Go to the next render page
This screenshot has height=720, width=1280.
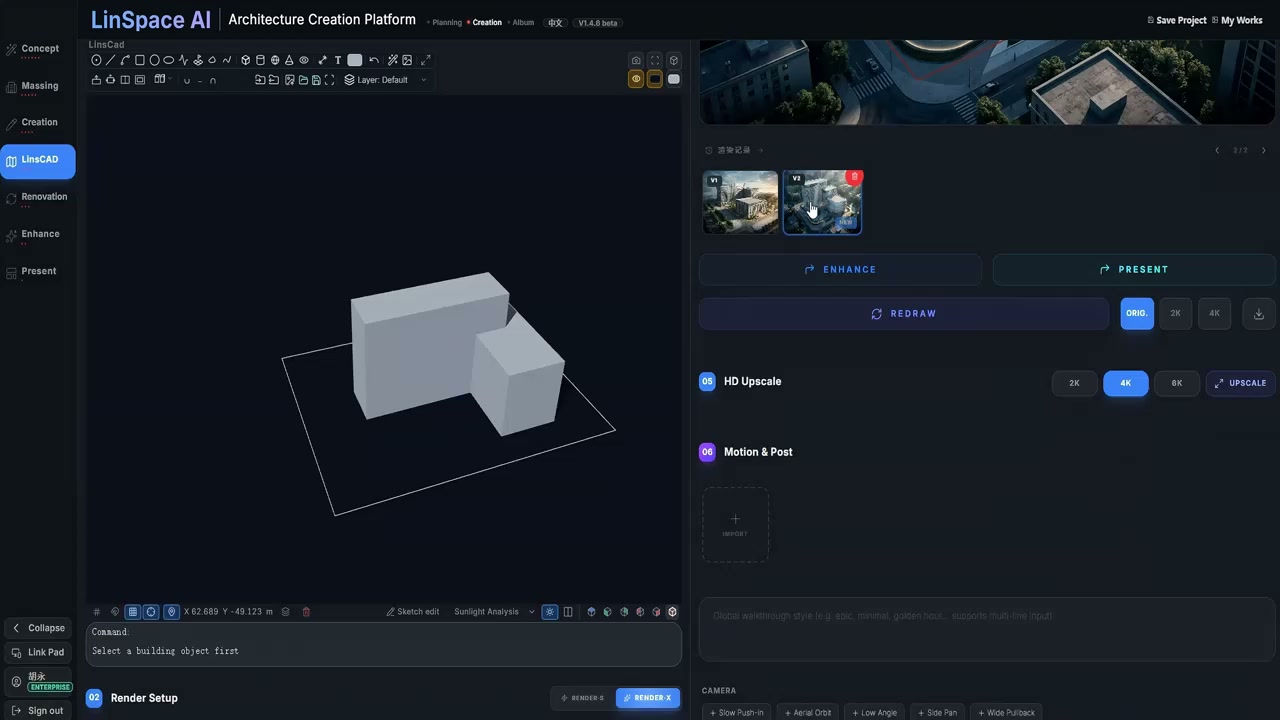(1263, 151)
